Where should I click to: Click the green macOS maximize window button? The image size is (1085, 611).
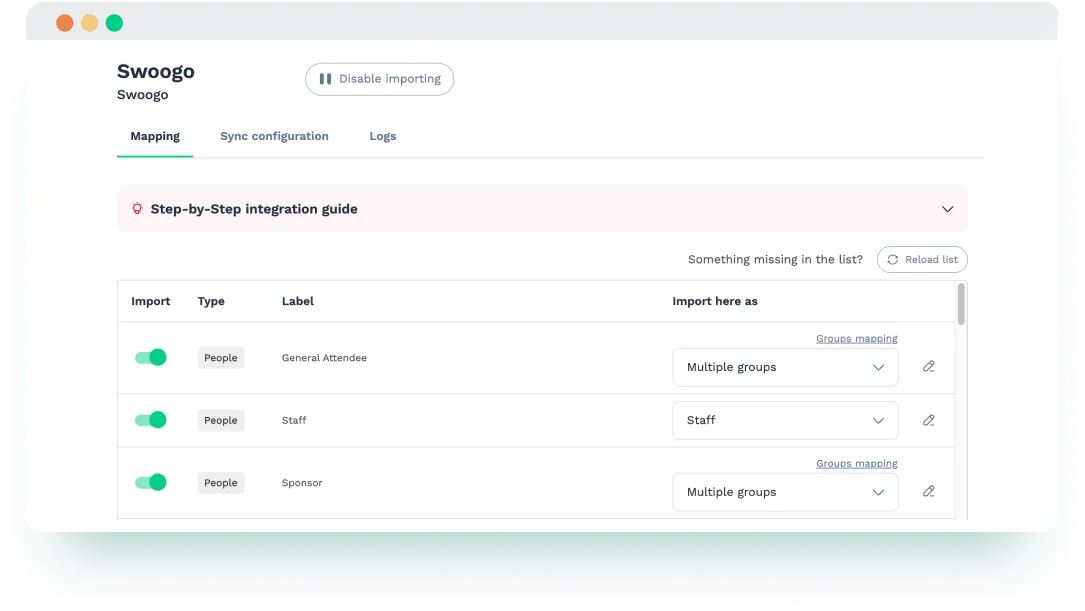click(114, 23)
